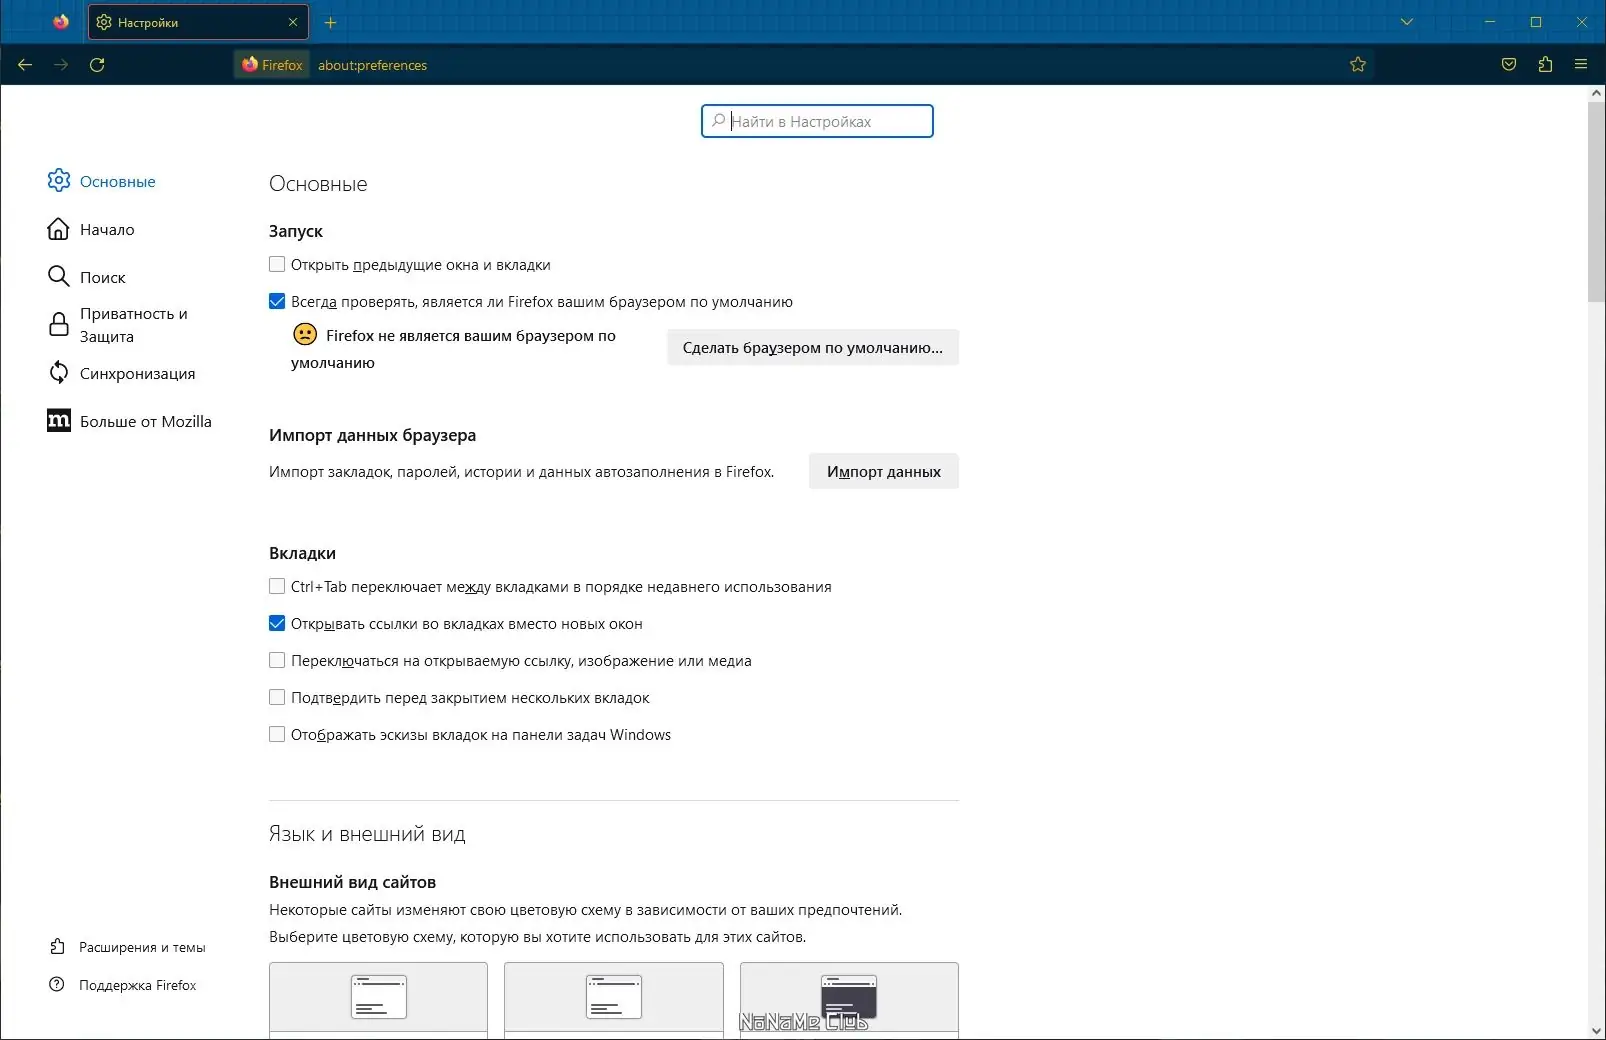
Task: Click the Поддержка Firefox link
Action: (x=123, y=985)
